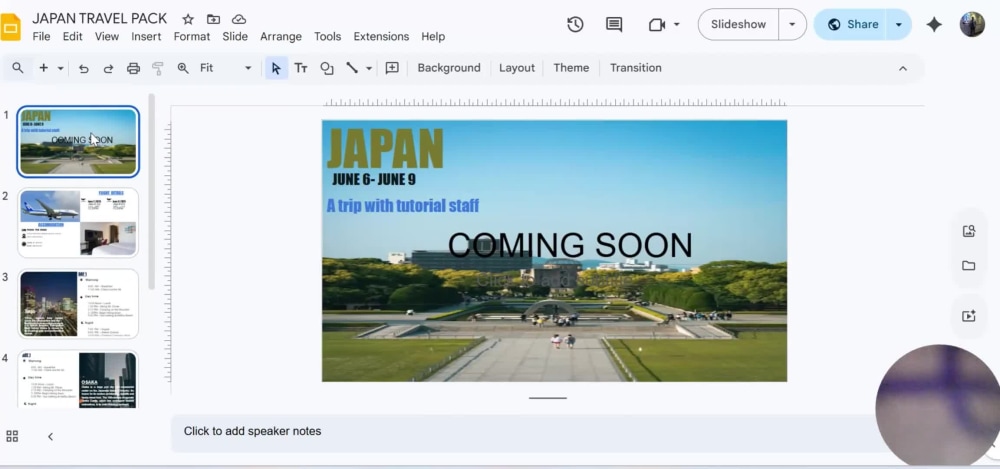Choose the Select arrow cursor tool
The height and width of the screenshot is (469, 1000).
[276, 68]
